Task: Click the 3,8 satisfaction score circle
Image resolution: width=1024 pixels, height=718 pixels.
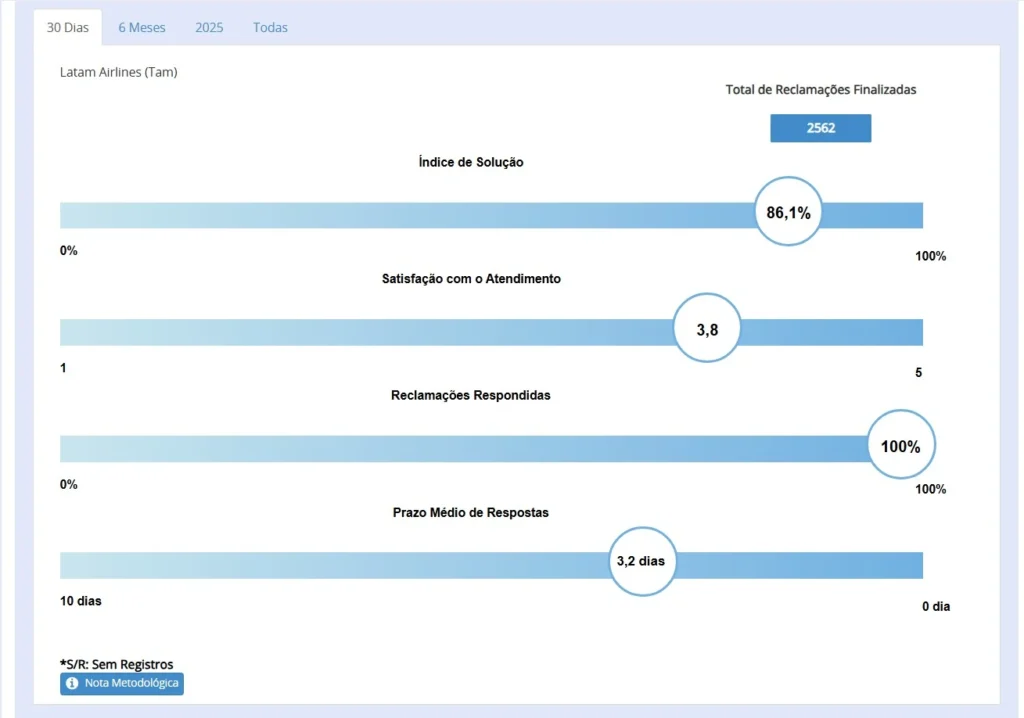Action: click(707, 329)
